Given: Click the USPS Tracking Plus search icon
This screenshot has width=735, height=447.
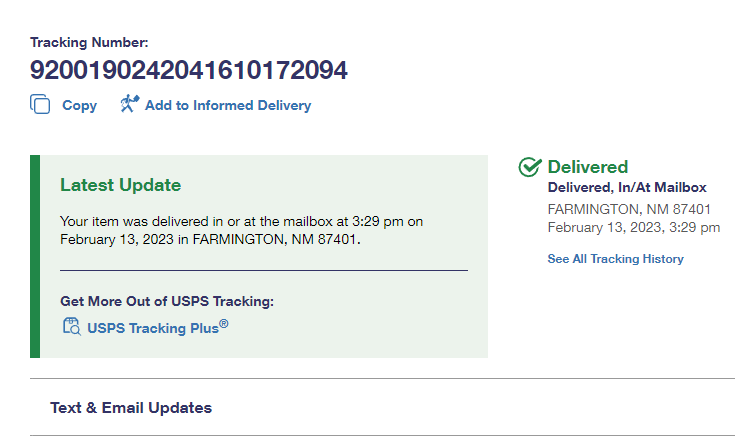Looking at the screenshot, I should 71,326.
